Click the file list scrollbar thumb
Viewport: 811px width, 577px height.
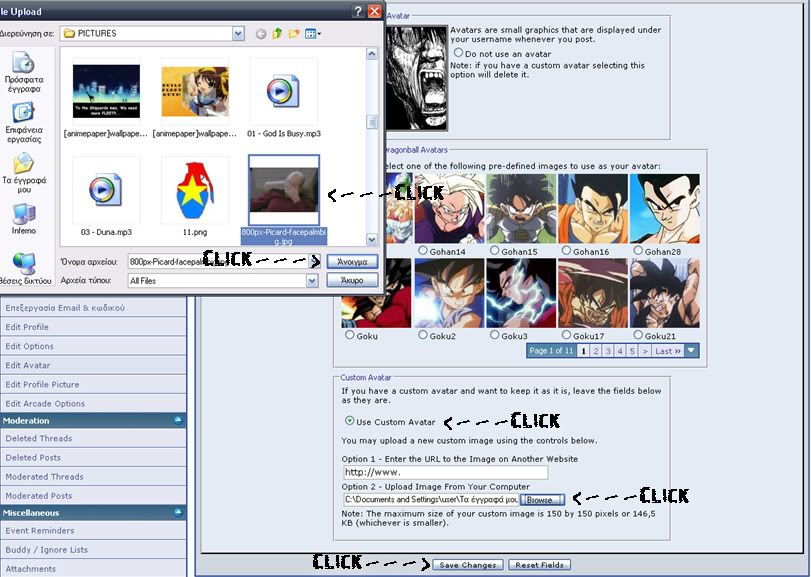372,122
